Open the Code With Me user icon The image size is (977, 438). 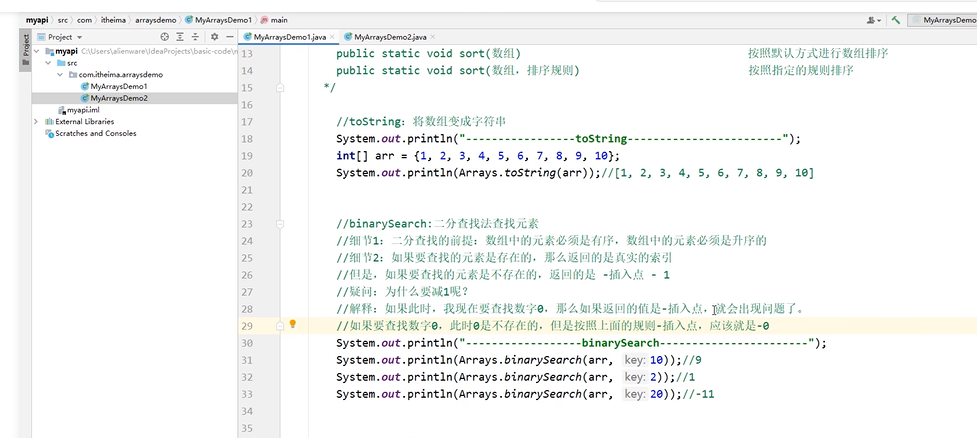click(870, 20)
